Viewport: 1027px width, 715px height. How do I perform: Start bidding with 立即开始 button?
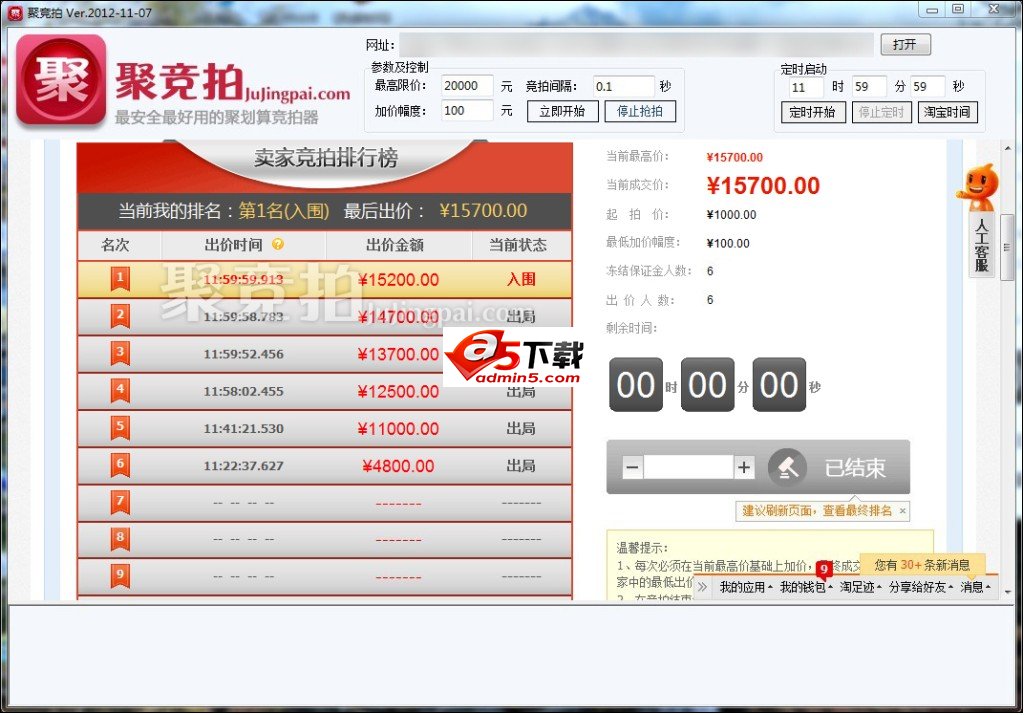564,111
